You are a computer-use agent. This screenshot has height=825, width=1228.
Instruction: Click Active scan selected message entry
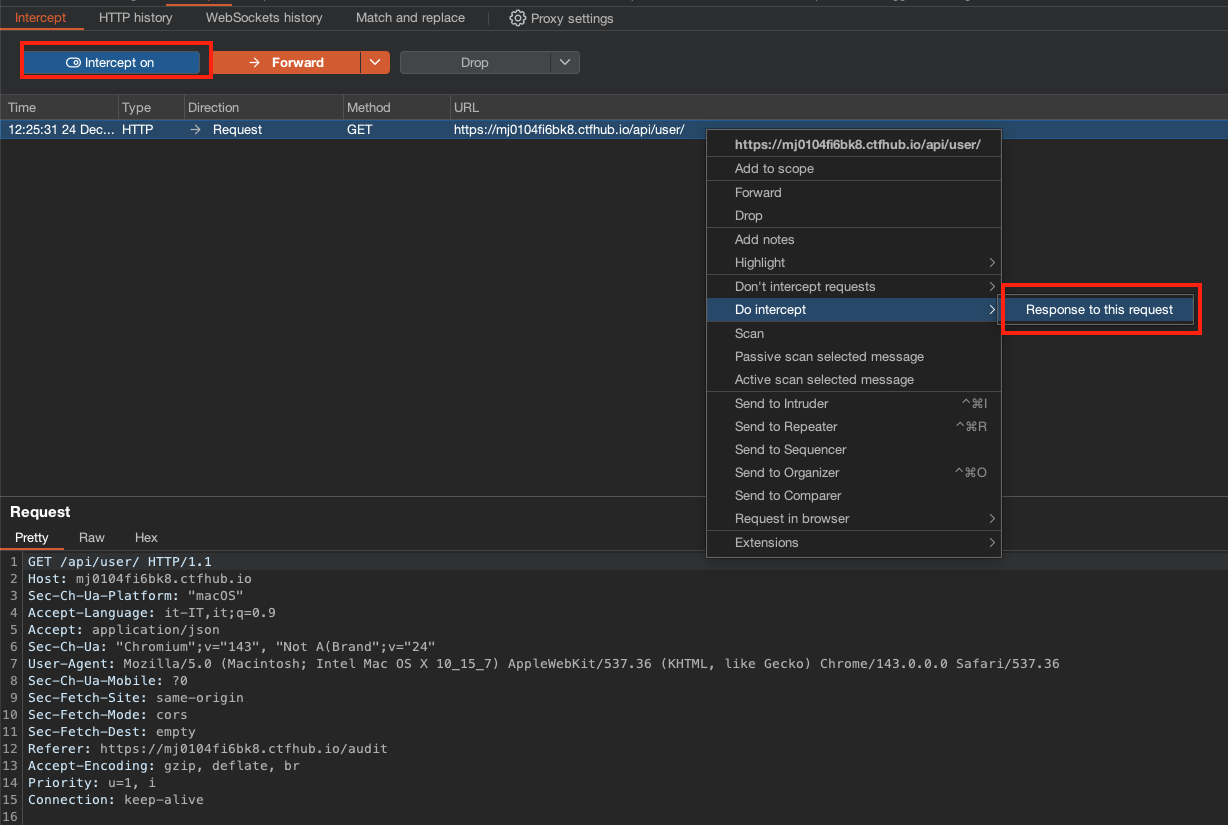pos(824,380)
